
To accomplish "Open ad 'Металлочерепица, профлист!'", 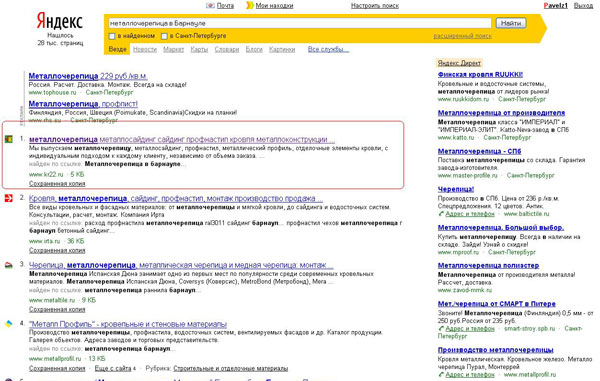I will (83, 104).
